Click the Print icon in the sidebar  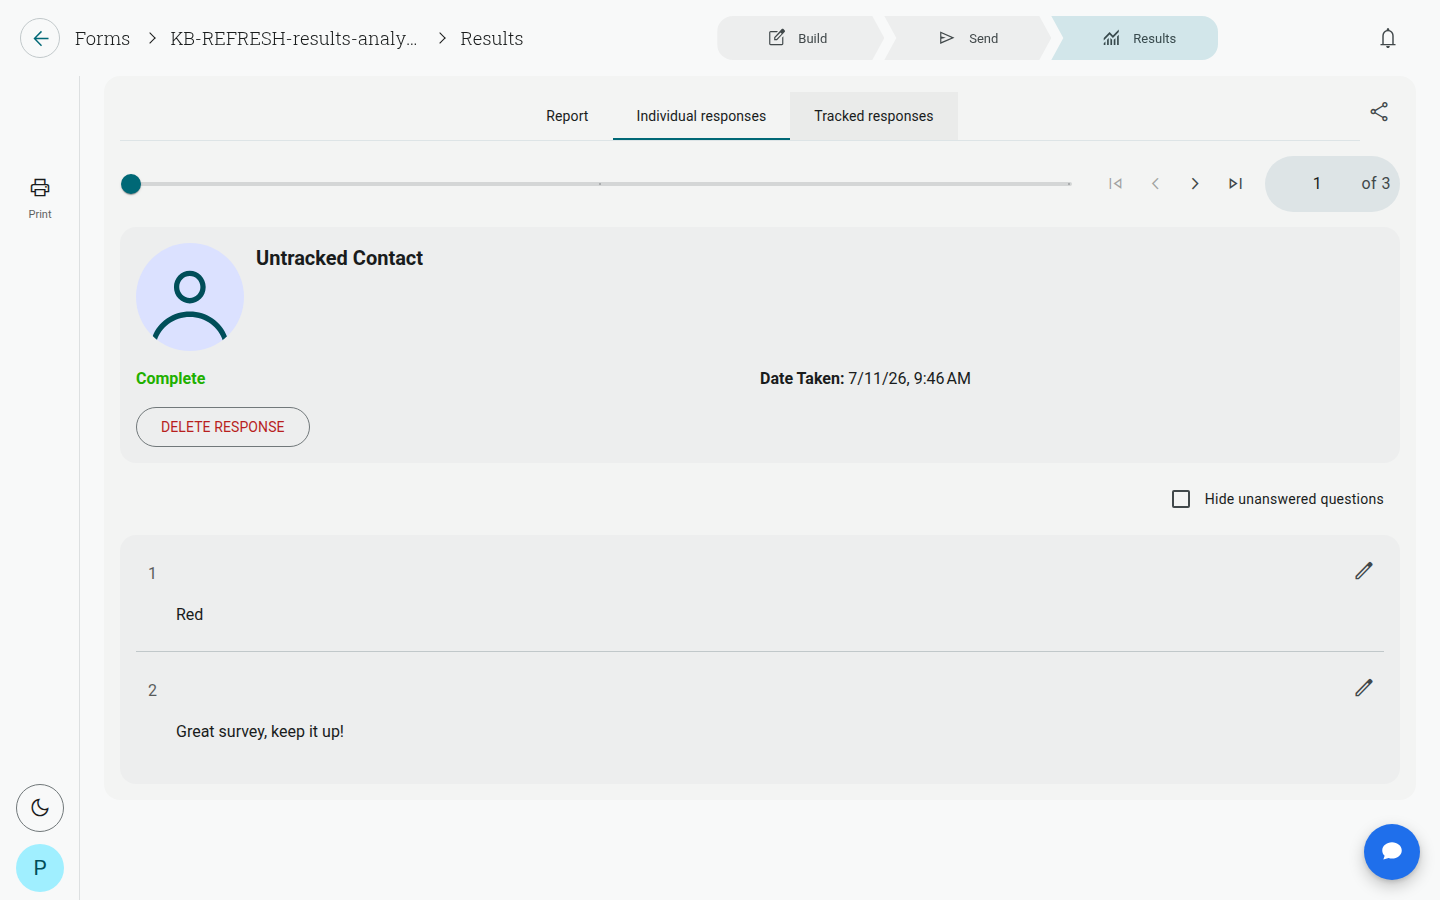[40, 198]
